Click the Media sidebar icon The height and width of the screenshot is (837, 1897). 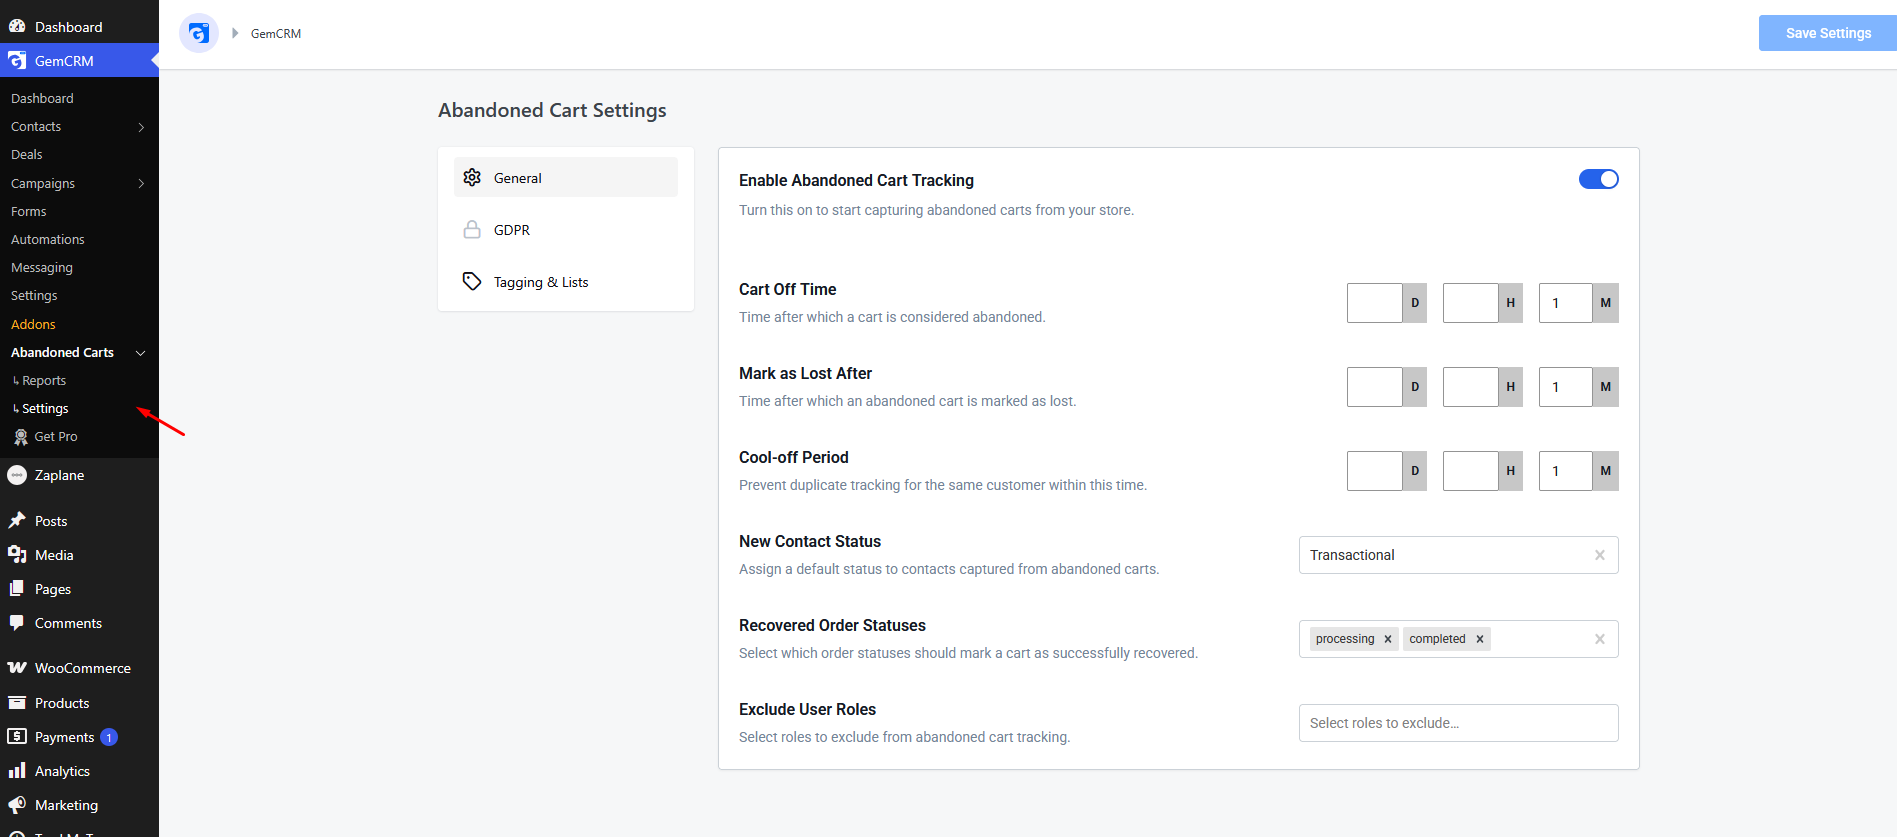click(17, 554)
